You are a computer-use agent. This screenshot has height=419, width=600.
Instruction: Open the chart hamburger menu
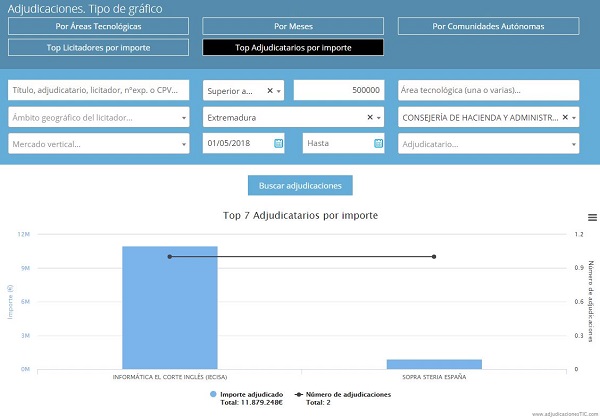pyautogui.click(x=592, y=217)
